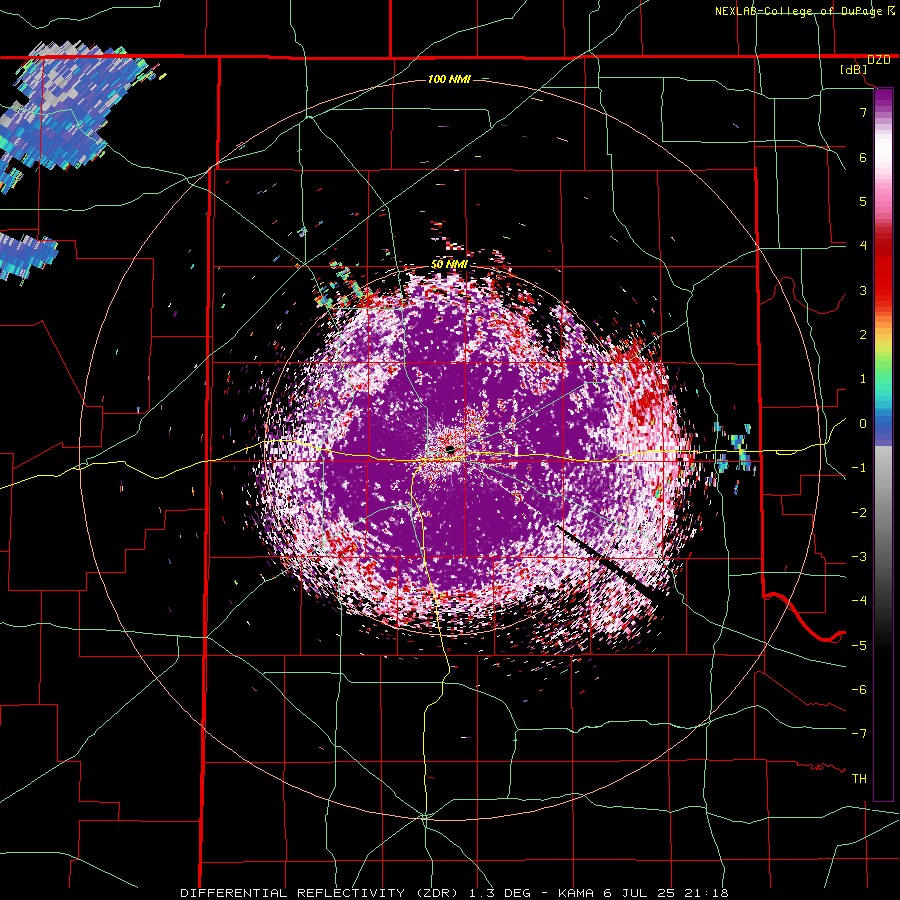
Task: Click the 50 NMI range ring label
Action: click(x=449, y=265)
